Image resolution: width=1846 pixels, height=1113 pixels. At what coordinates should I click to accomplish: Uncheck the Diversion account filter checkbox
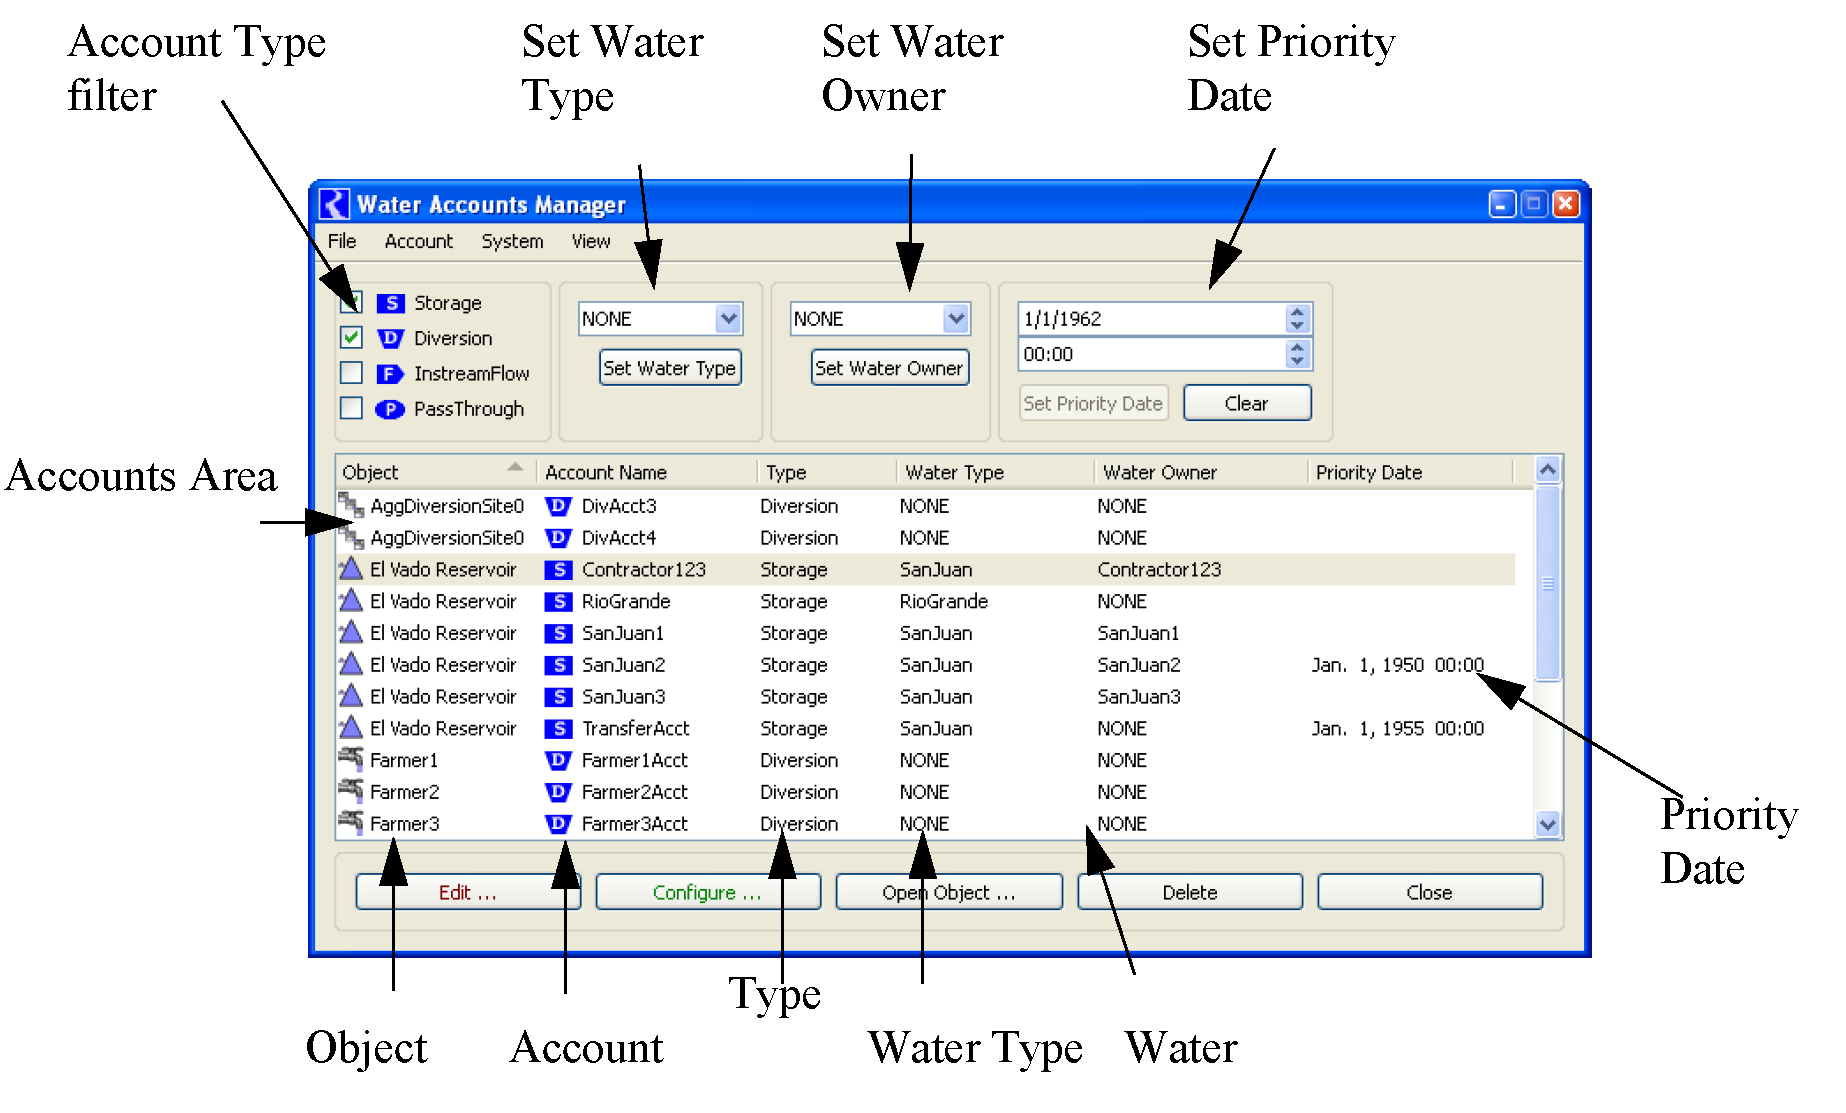click(351, 338)
